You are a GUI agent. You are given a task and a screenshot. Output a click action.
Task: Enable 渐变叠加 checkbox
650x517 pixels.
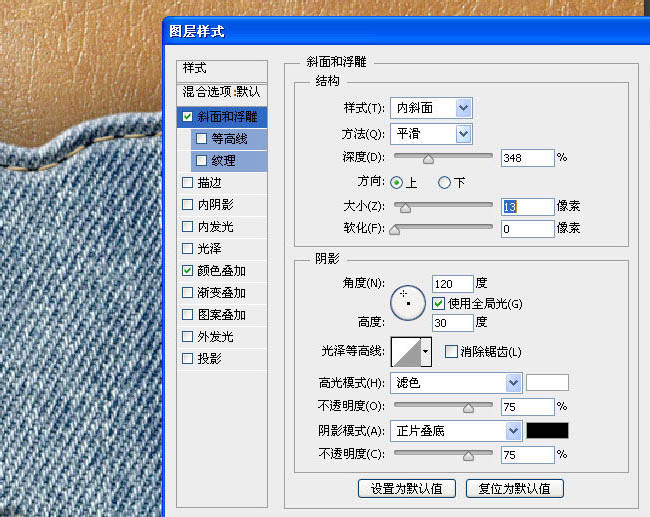[187, 293]
